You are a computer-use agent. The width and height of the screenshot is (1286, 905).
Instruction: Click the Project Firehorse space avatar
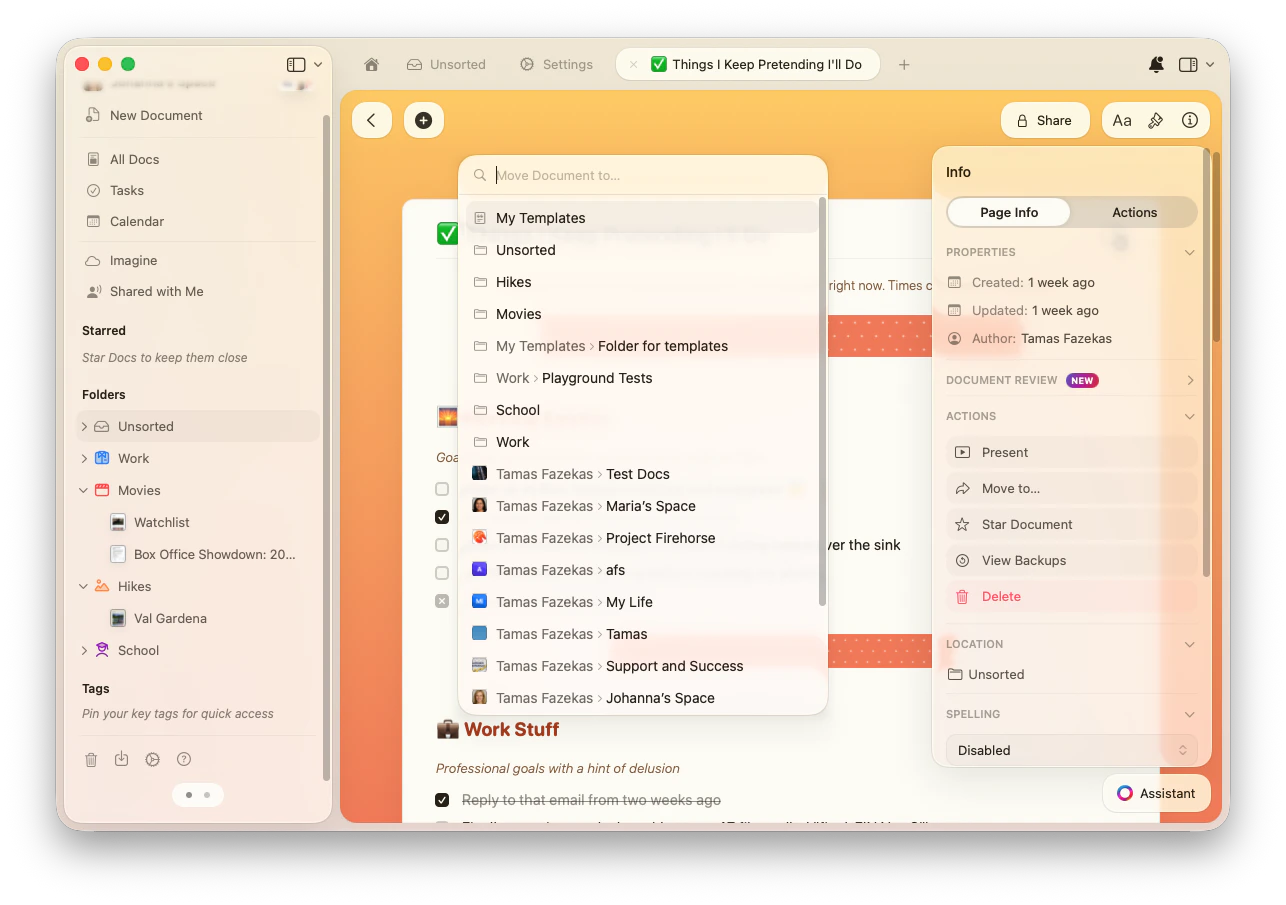click(480, 538)
